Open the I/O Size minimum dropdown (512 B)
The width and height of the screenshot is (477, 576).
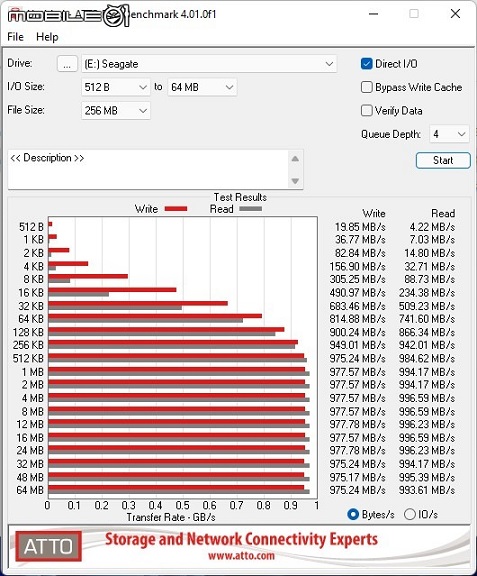pos(116,87)
